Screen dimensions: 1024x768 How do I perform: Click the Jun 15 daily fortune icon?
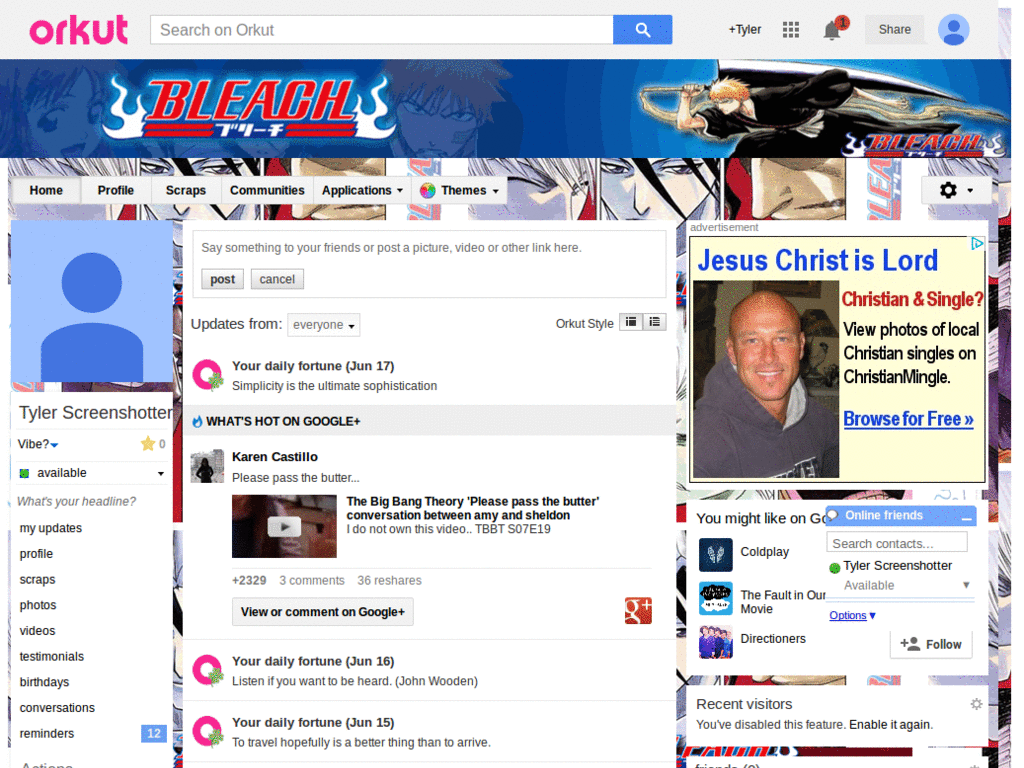tap(208, 732)
